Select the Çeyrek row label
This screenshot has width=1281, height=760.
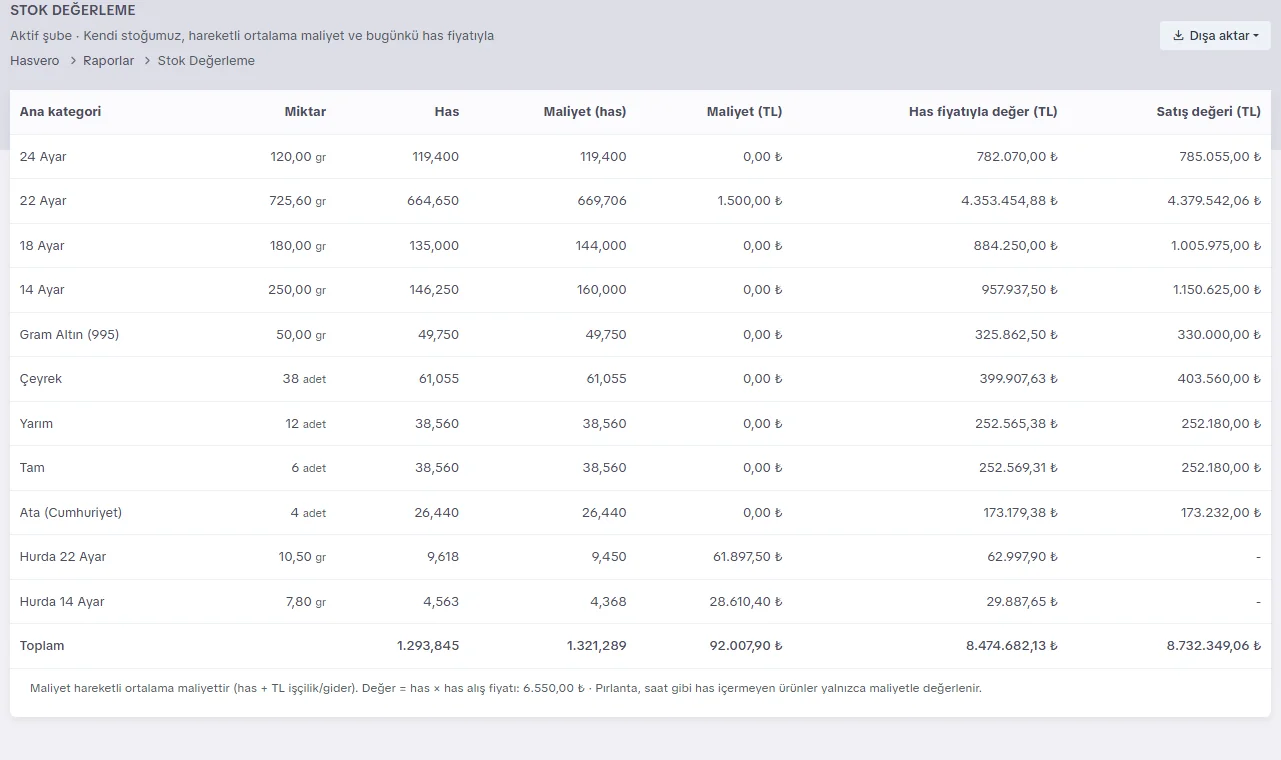coord(41,379)
